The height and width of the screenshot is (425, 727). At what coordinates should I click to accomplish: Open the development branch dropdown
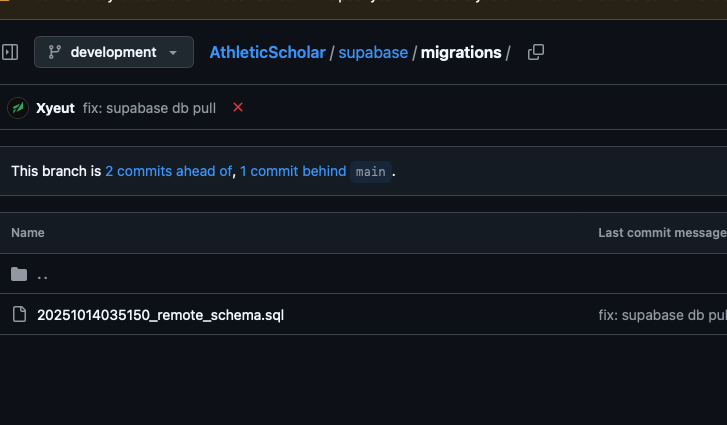113,52
